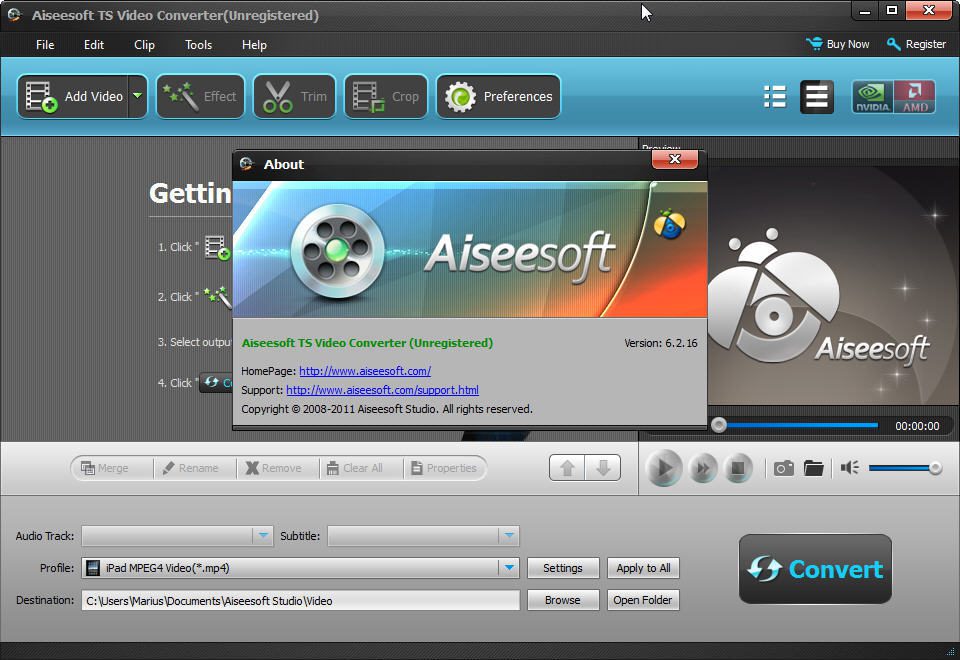Viewport: 960px width, 660px height.
Task: Click the snapshot camera icon
Action: [784, 467]
